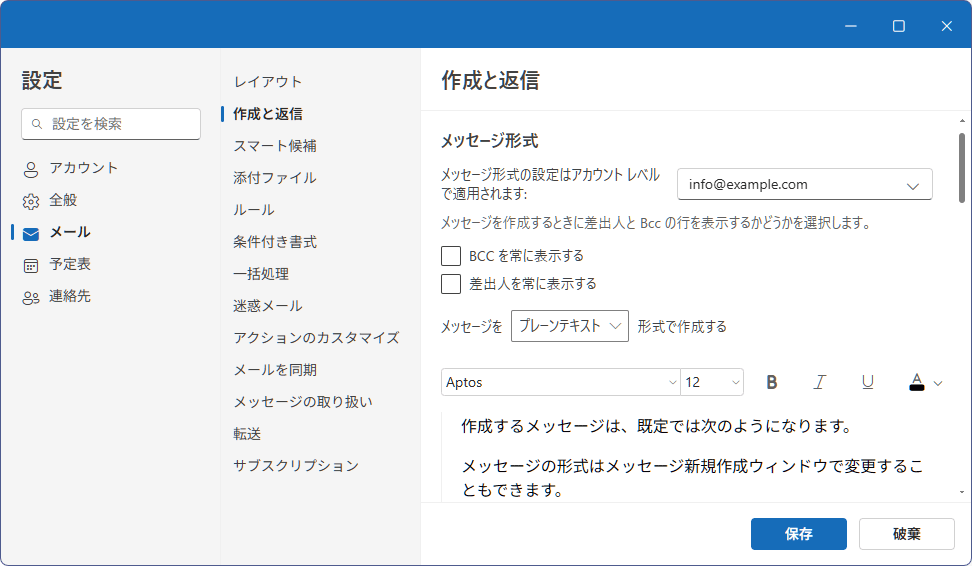Toggle italic formatting button
The image size is (972, 566).
[x=820, y=382]
